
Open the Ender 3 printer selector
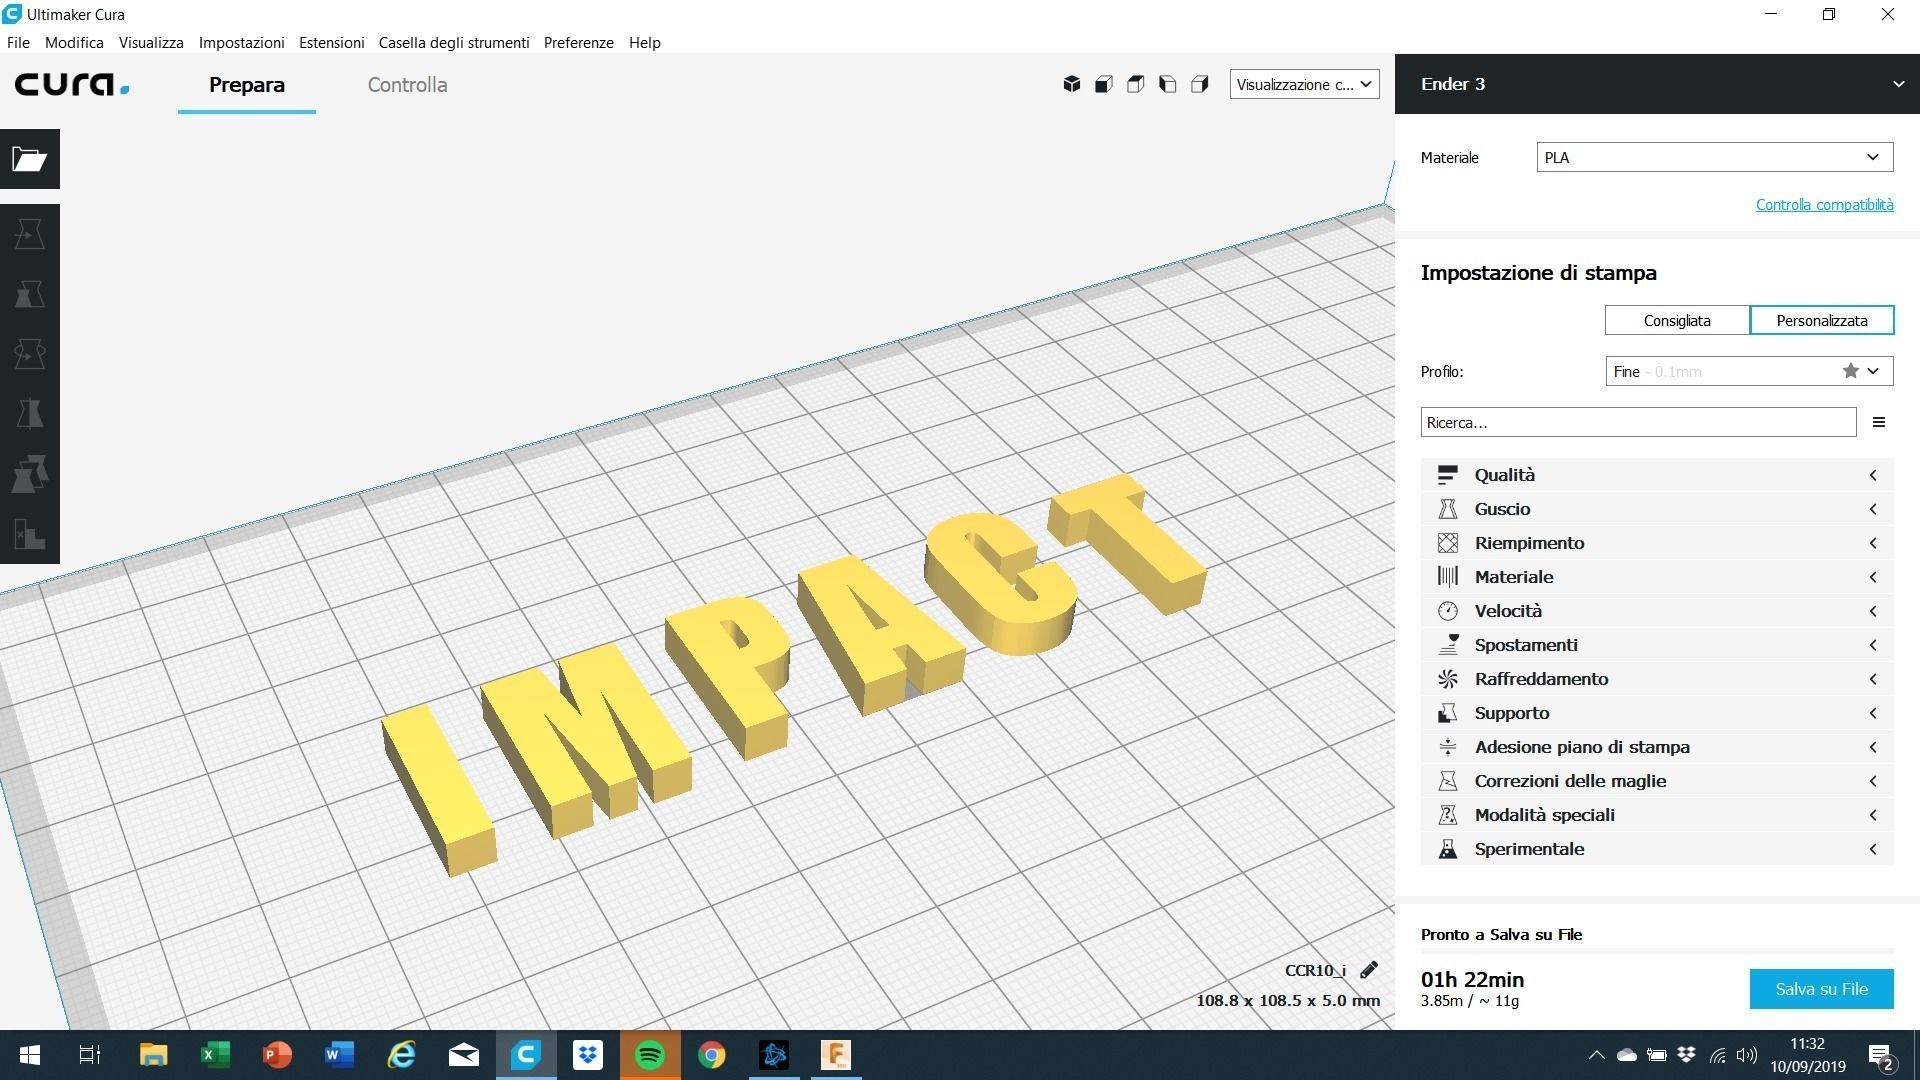coord(1657,84)
